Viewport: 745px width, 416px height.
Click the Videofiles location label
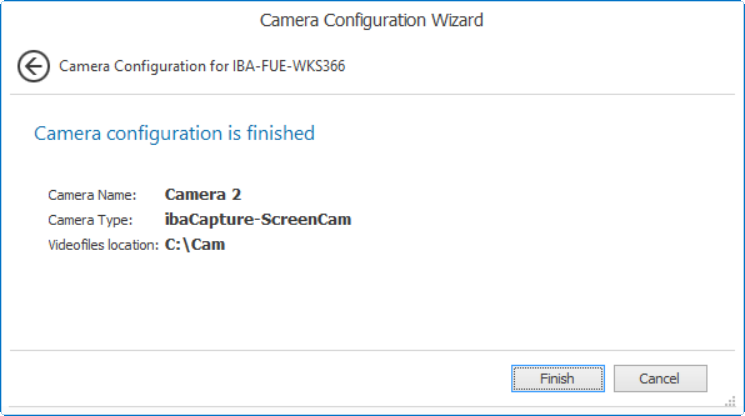tap(103, 245)
